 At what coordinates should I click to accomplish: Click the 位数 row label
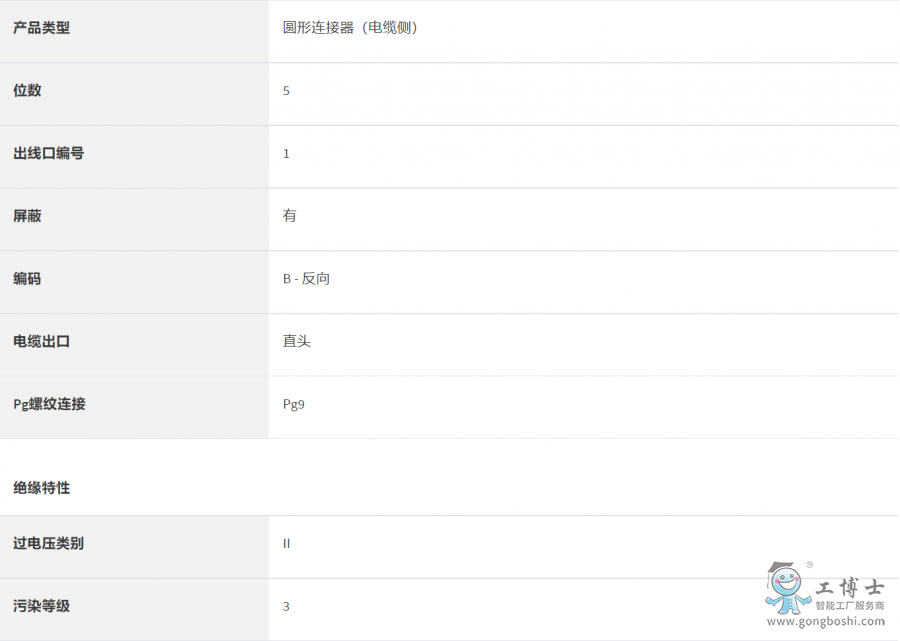[x=27, y=91]
